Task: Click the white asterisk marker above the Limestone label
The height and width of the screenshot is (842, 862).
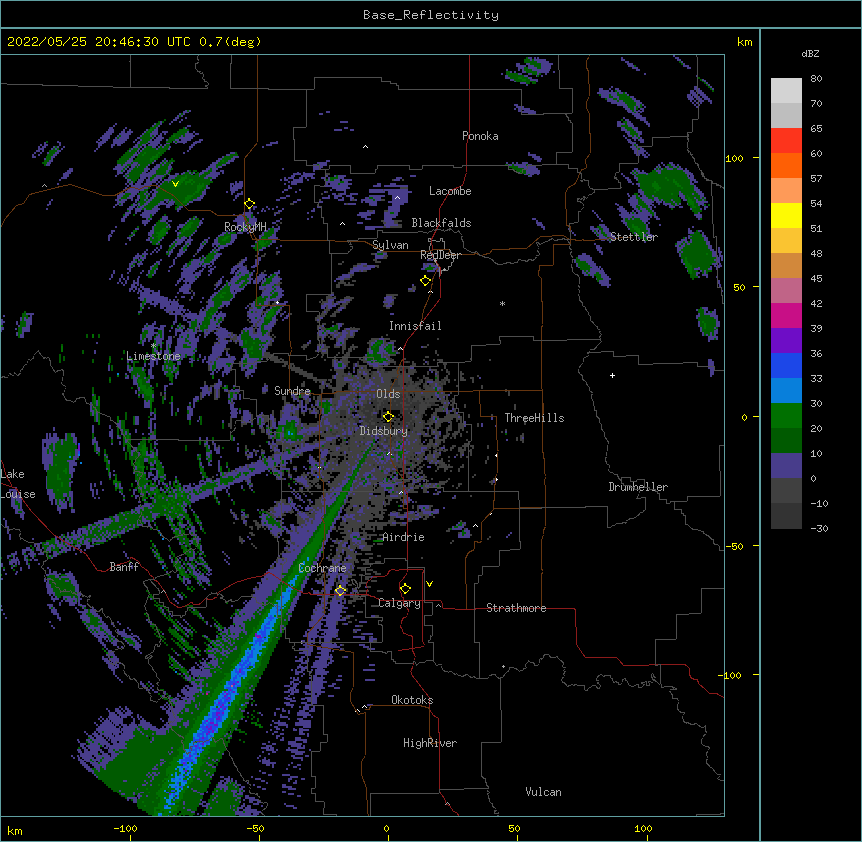Action: click(153, 346)
